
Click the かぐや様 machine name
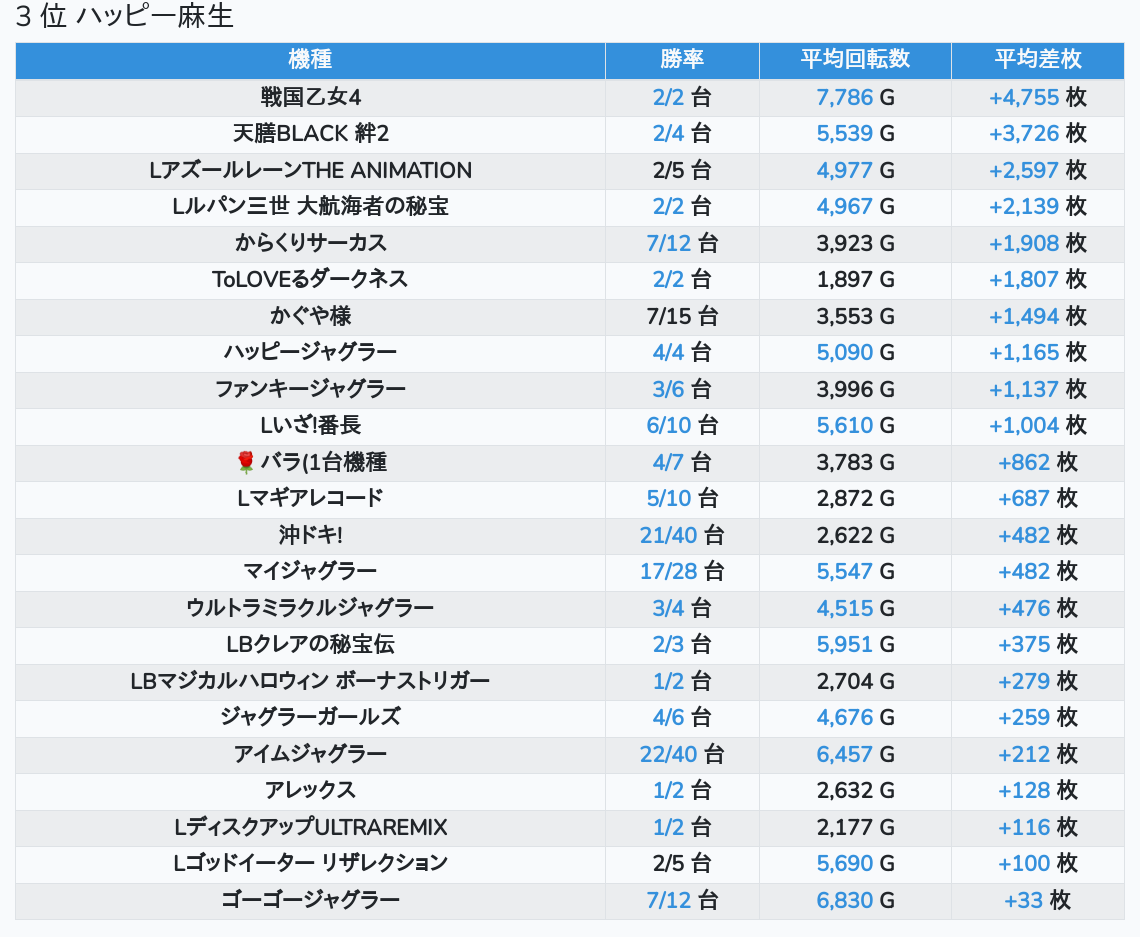pos(310,316)
